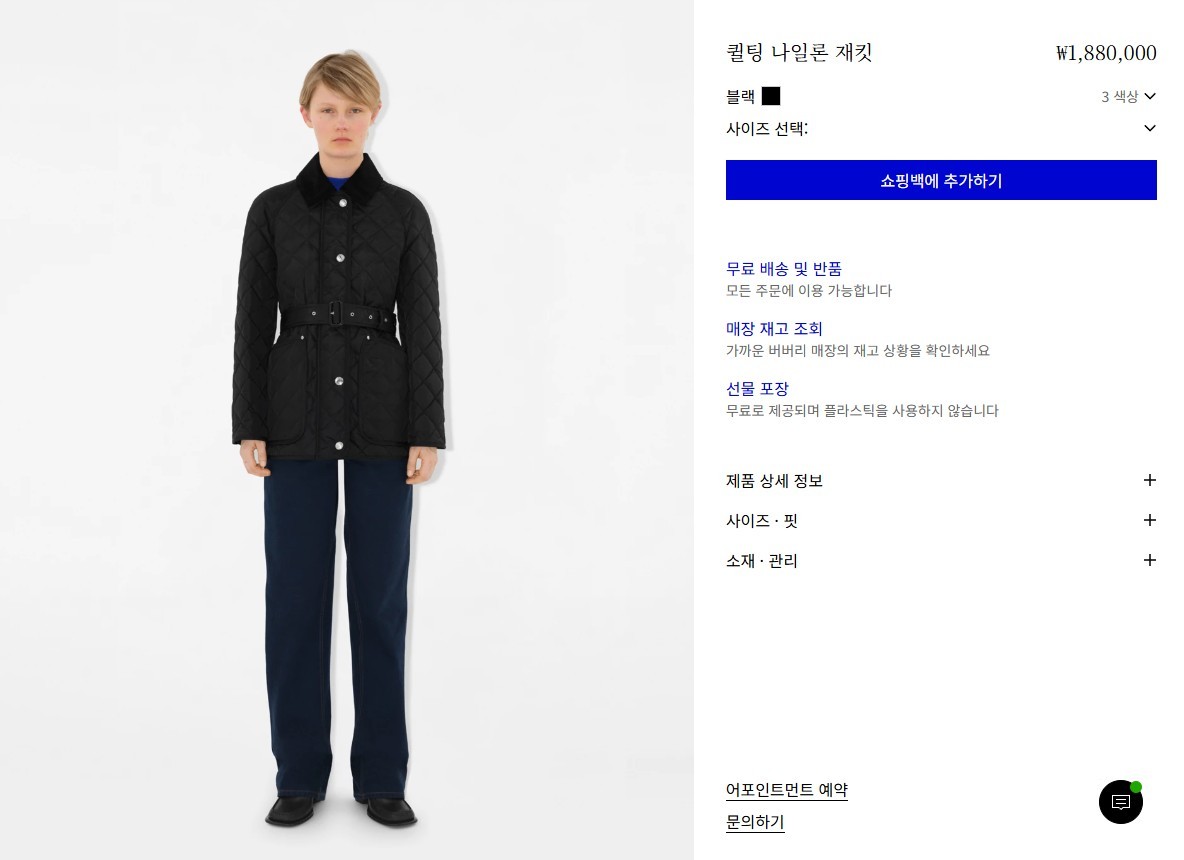Click the 쇼핑백에 추가하기 button
Screen dimensions: 1184x860
tap(941, 180)
